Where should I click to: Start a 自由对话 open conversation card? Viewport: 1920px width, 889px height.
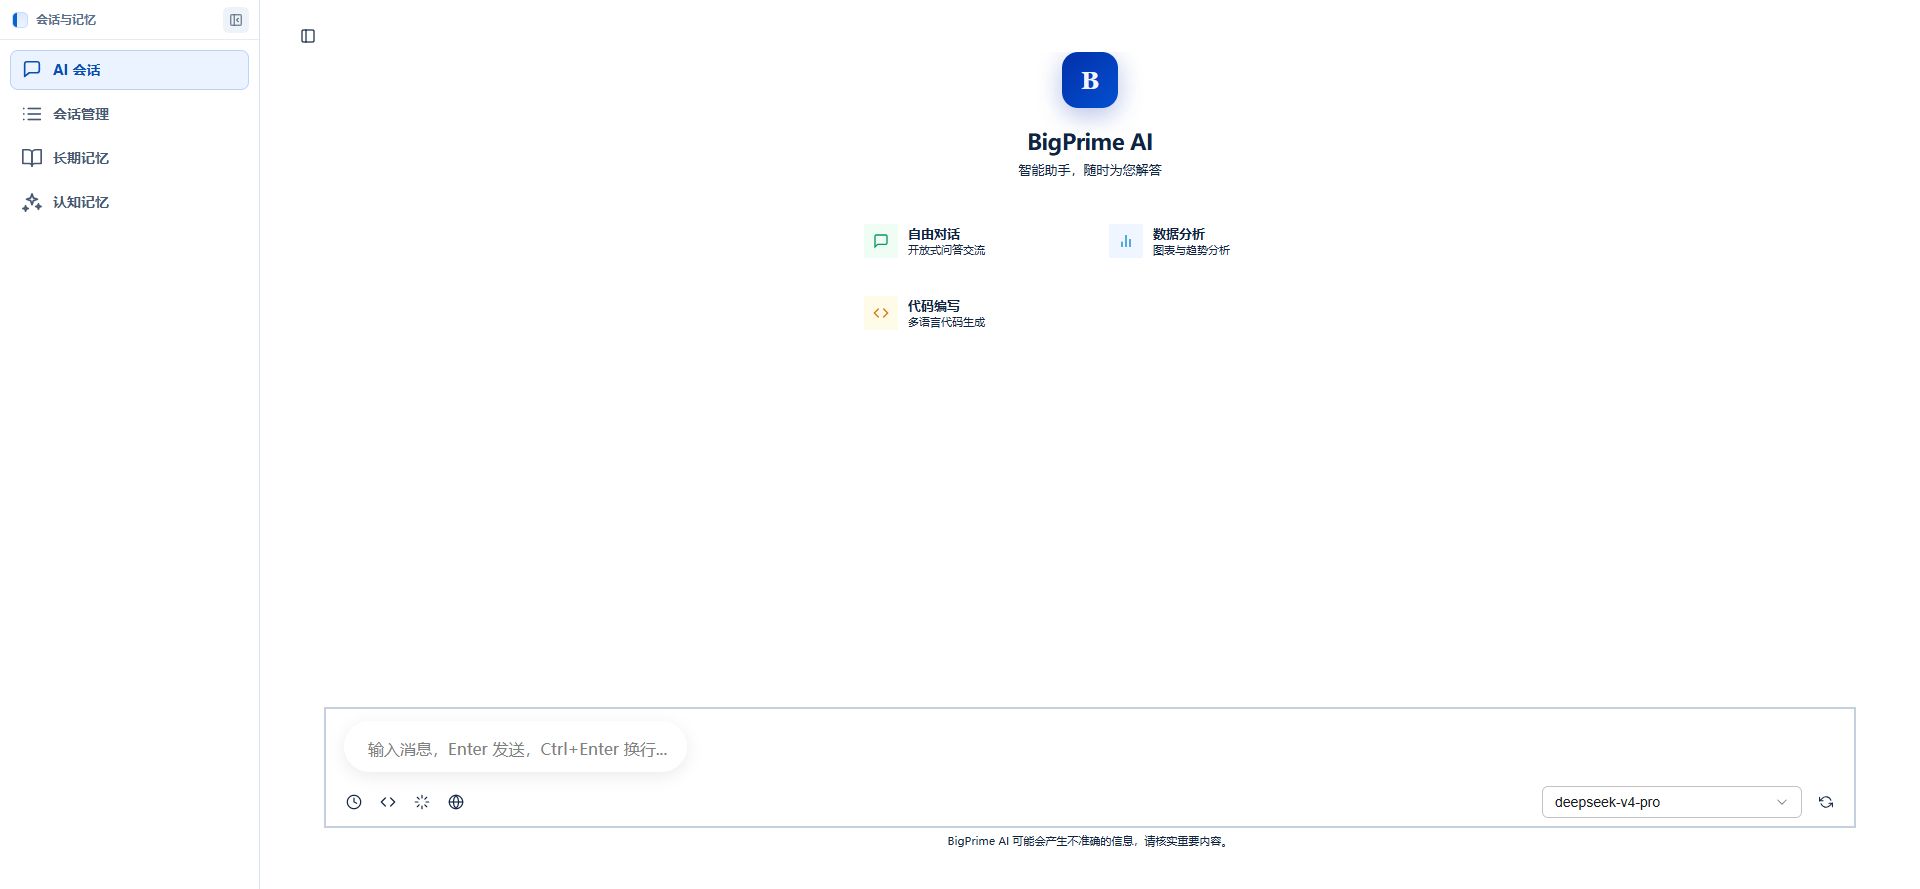[x=967, y=241]
